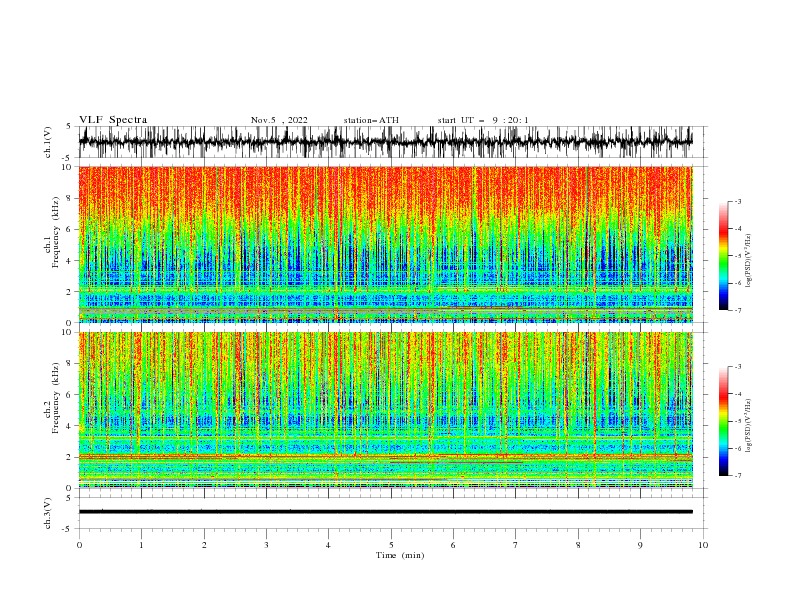Click the ch.2 spectrogram PSD color bar
Viewport: 792px width, 612px height.
[723, 421]
